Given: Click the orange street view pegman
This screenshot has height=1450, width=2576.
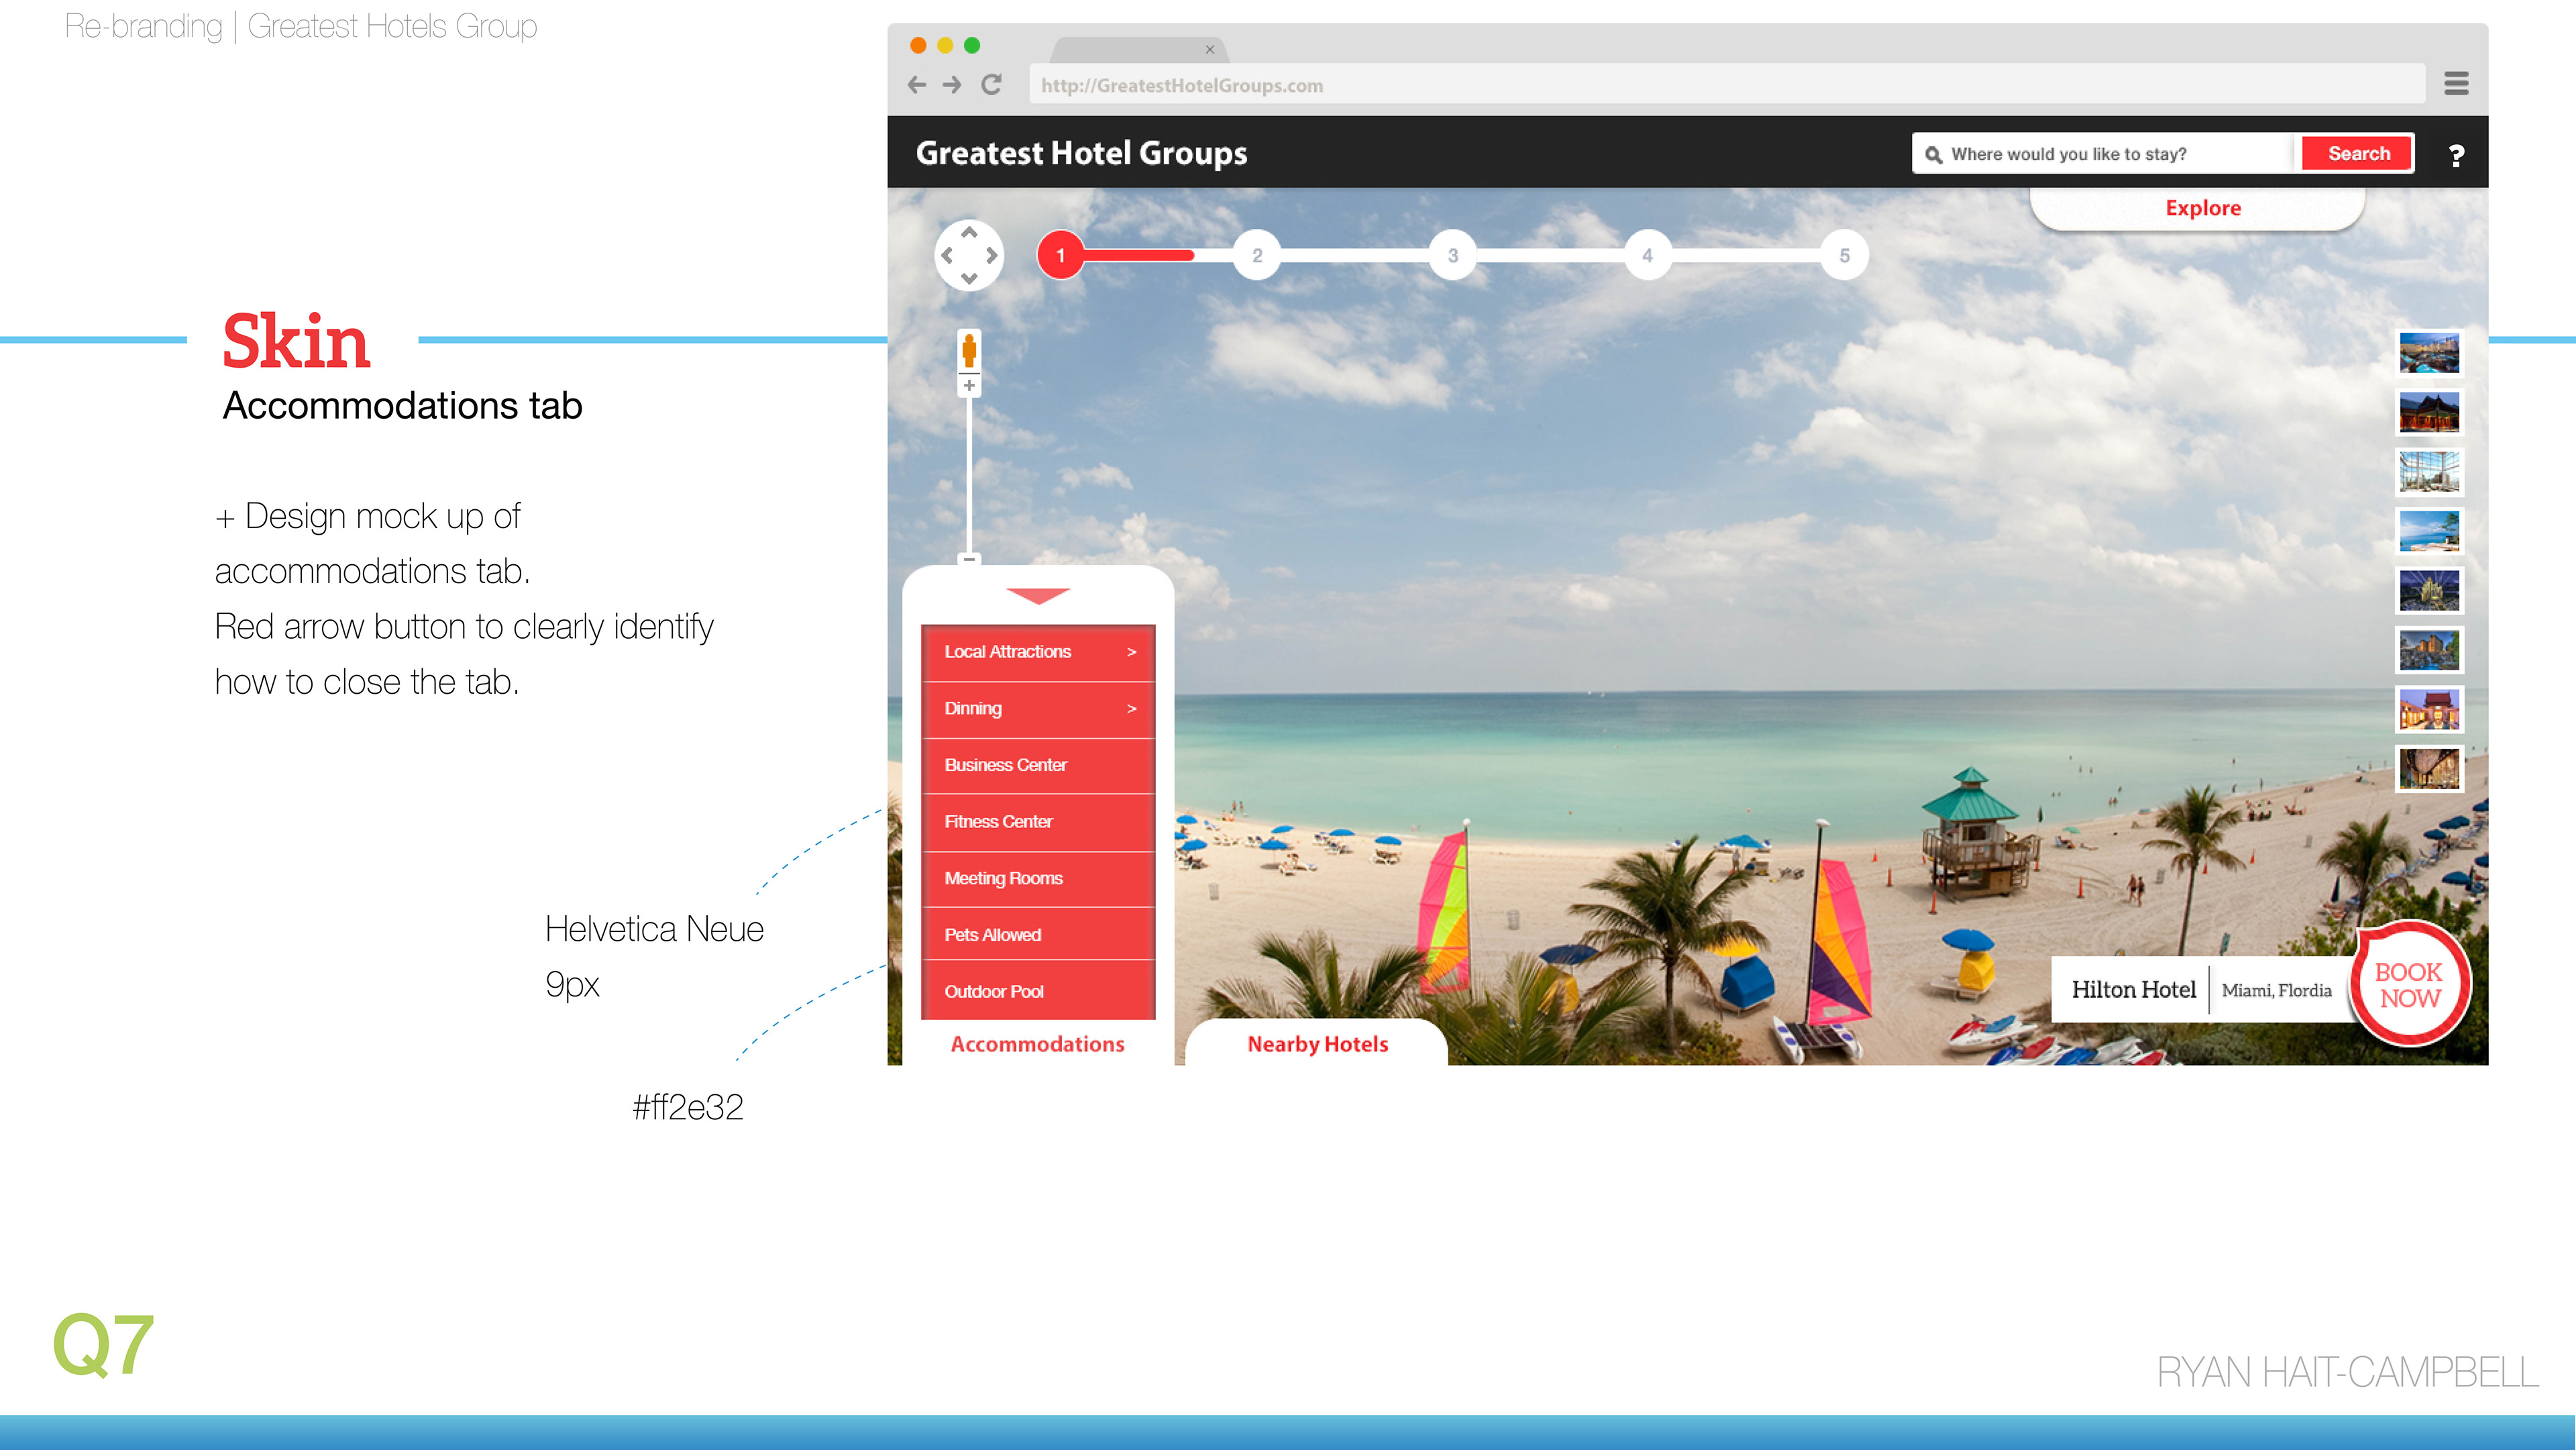Looking at the screenshot, I should [968, 351].
